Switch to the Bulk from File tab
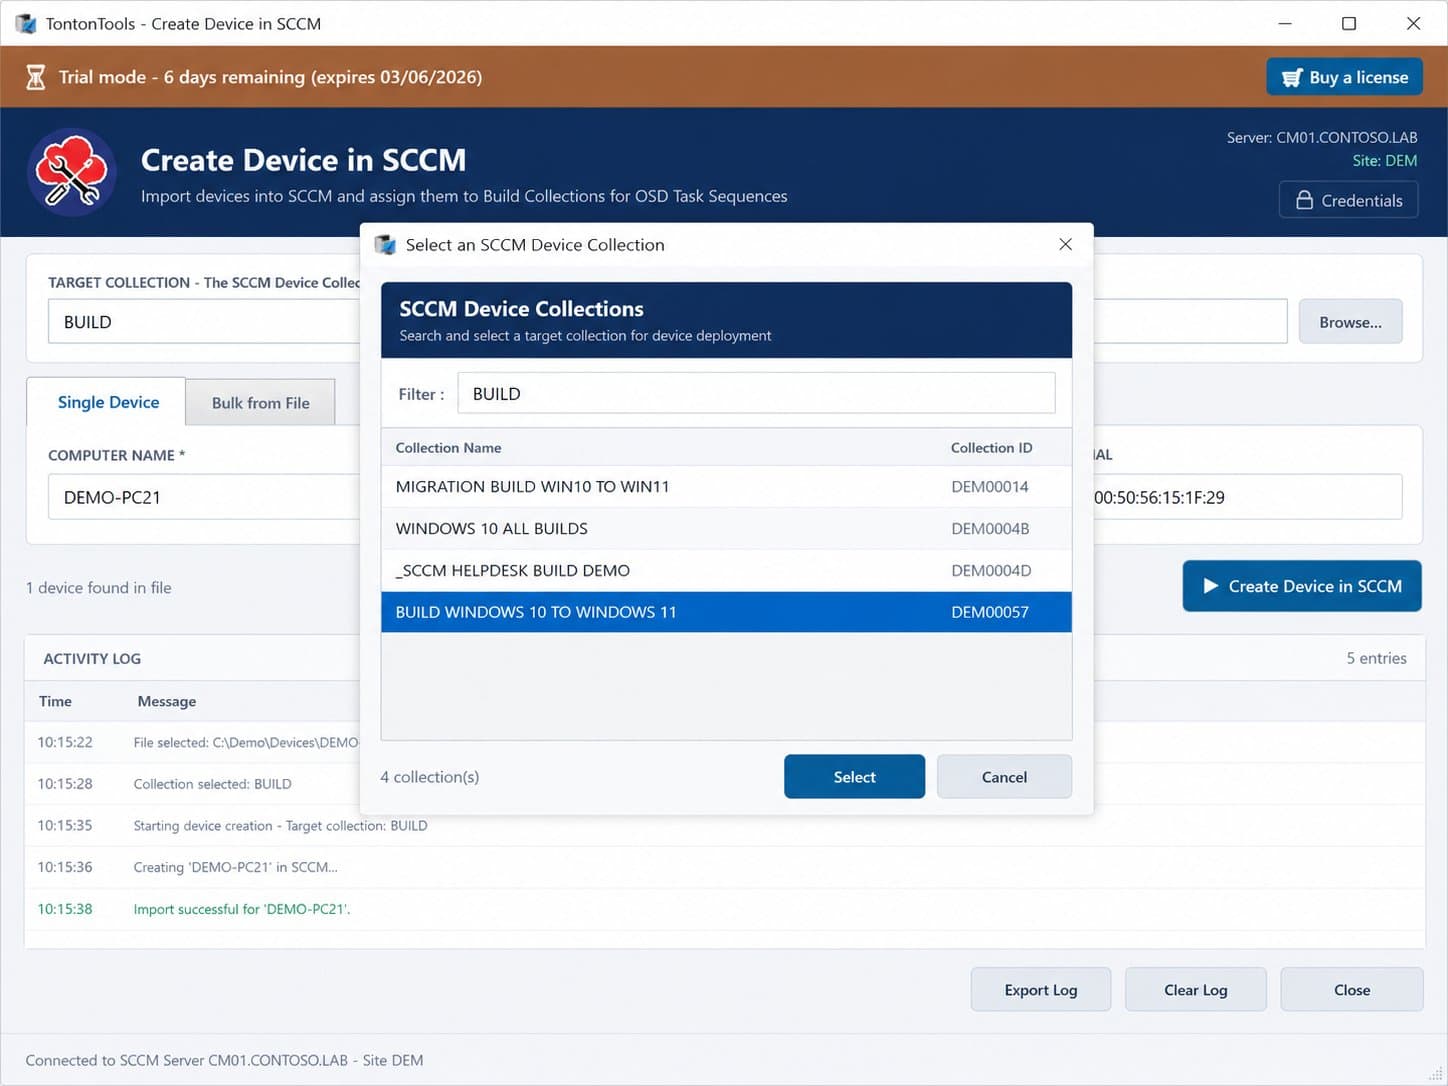The width and height of the screenshot is (1448, 1086). (x=260, y=403)
